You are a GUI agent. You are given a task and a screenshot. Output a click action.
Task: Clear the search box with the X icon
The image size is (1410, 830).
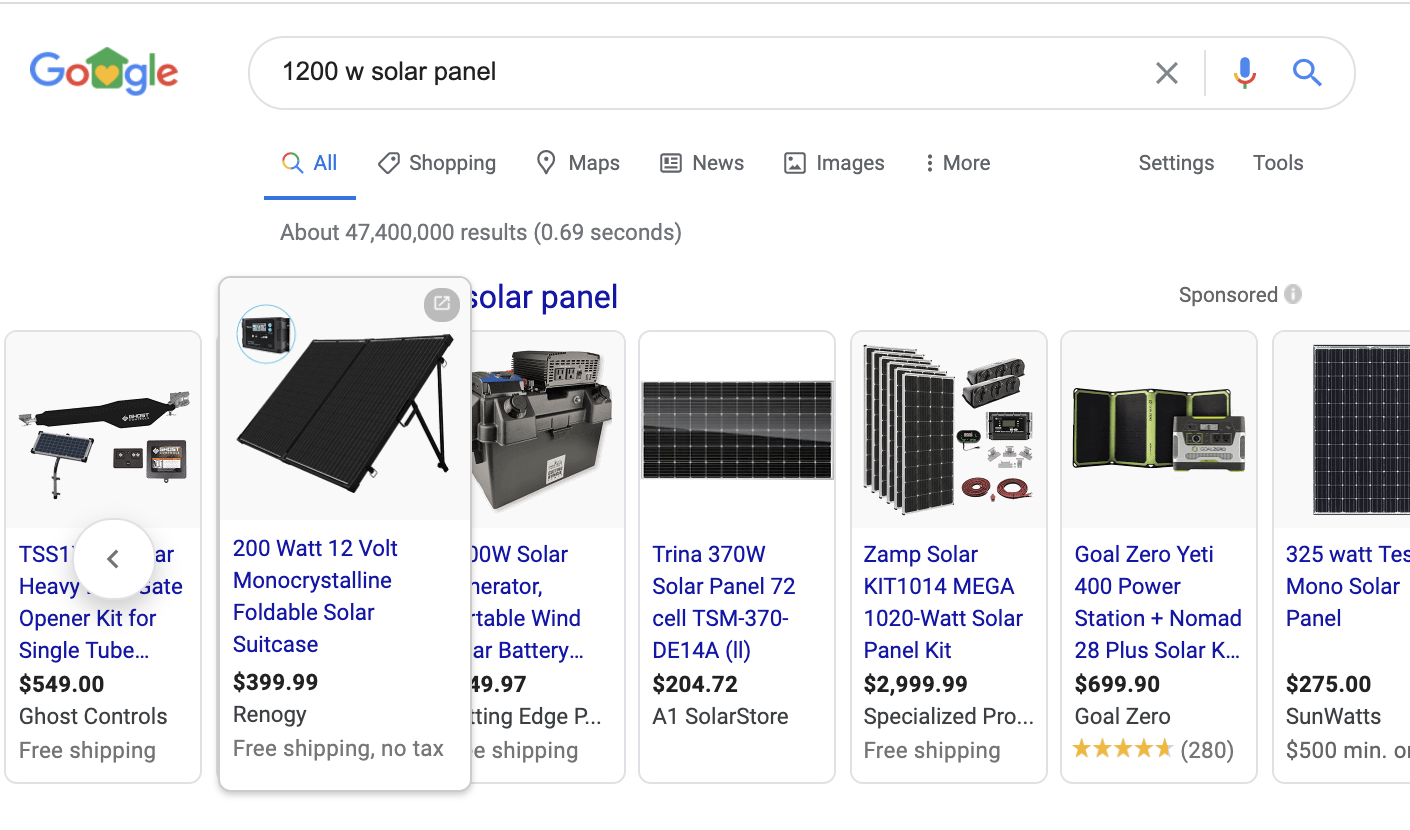pos(1166,72)
